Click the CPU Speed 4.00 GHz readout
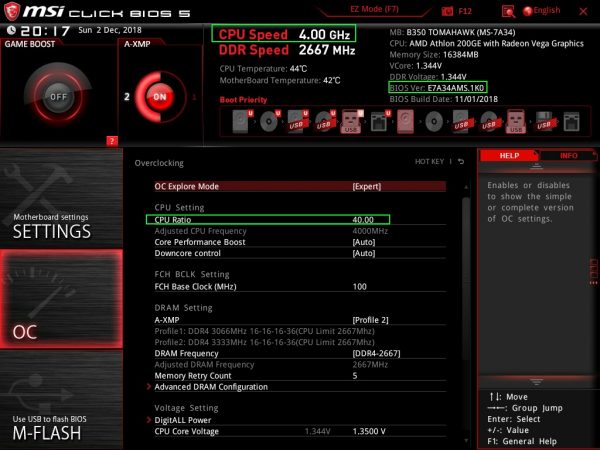 [284, 34]
